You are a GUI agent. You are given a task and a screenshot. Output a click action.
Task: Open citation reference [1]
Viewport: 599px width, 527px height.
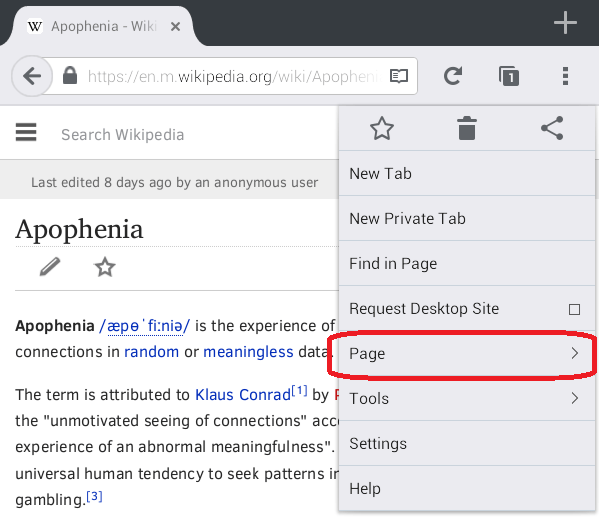pyautogui.click(x=300, y=390)
